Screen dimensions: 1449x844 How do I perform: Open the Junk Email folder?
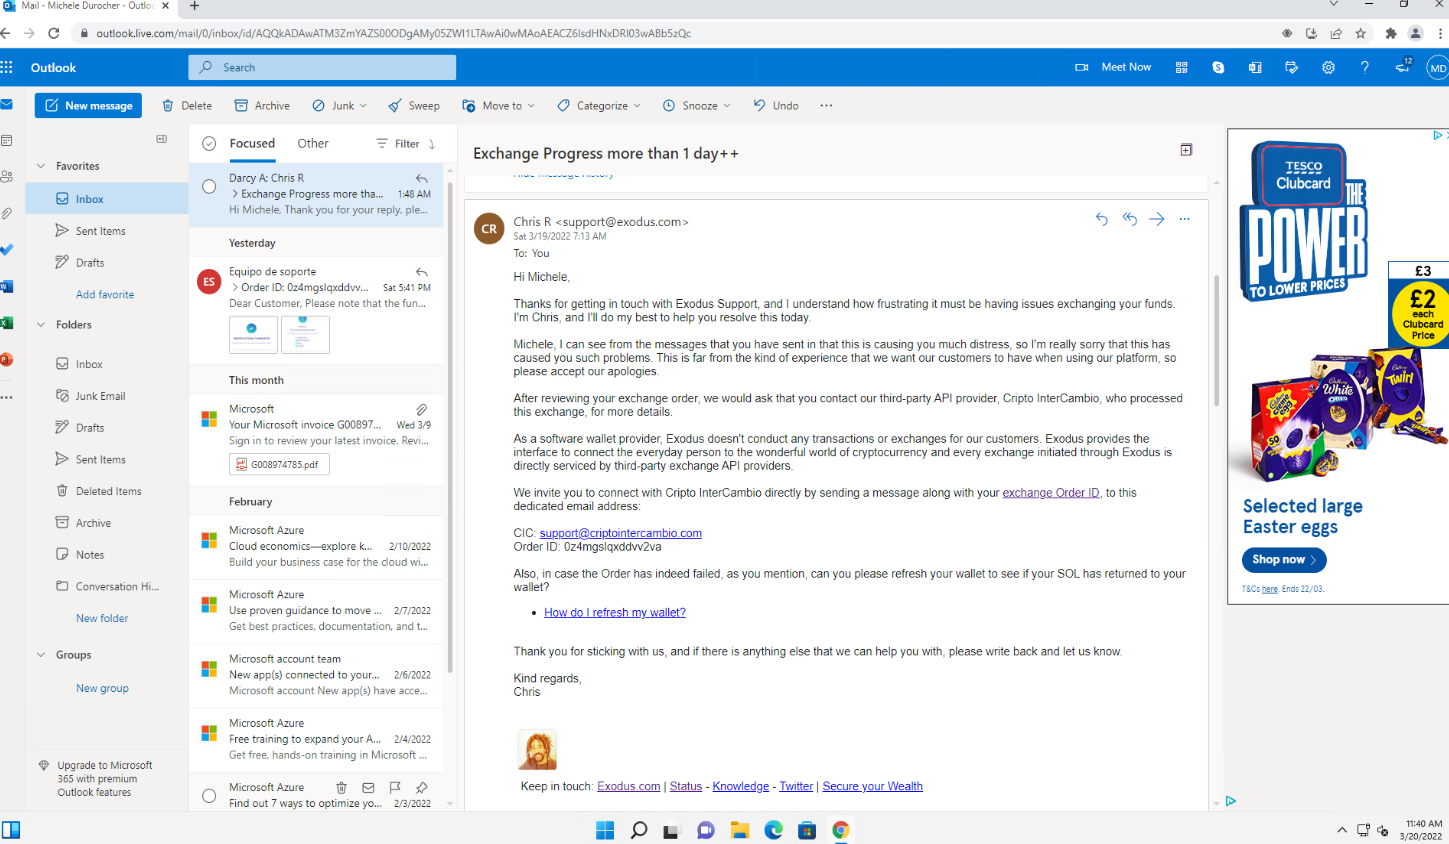pos(107,396)
